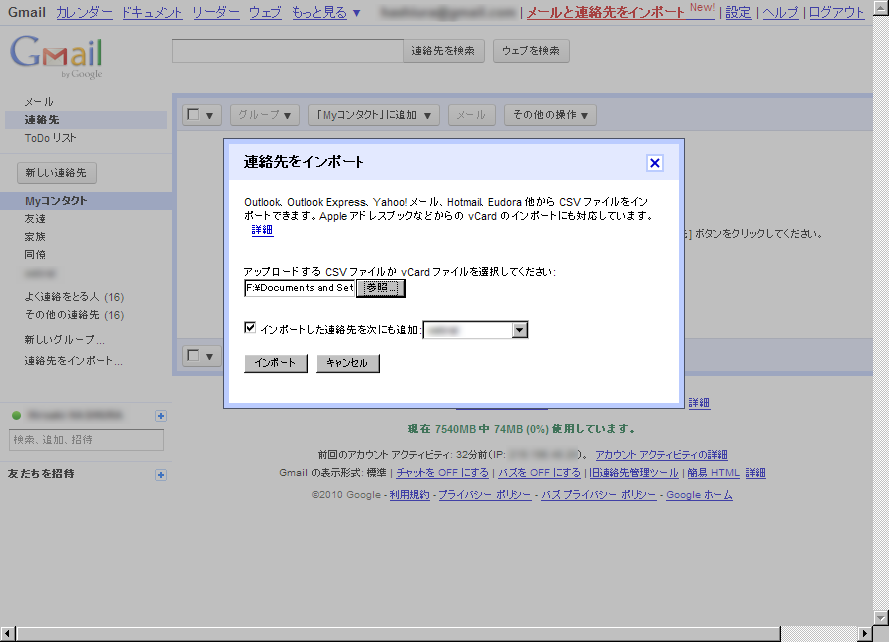Toggle the インポートした連絡先を次にも追加 checkbox
889x642 pixels.
pos(250,328)
